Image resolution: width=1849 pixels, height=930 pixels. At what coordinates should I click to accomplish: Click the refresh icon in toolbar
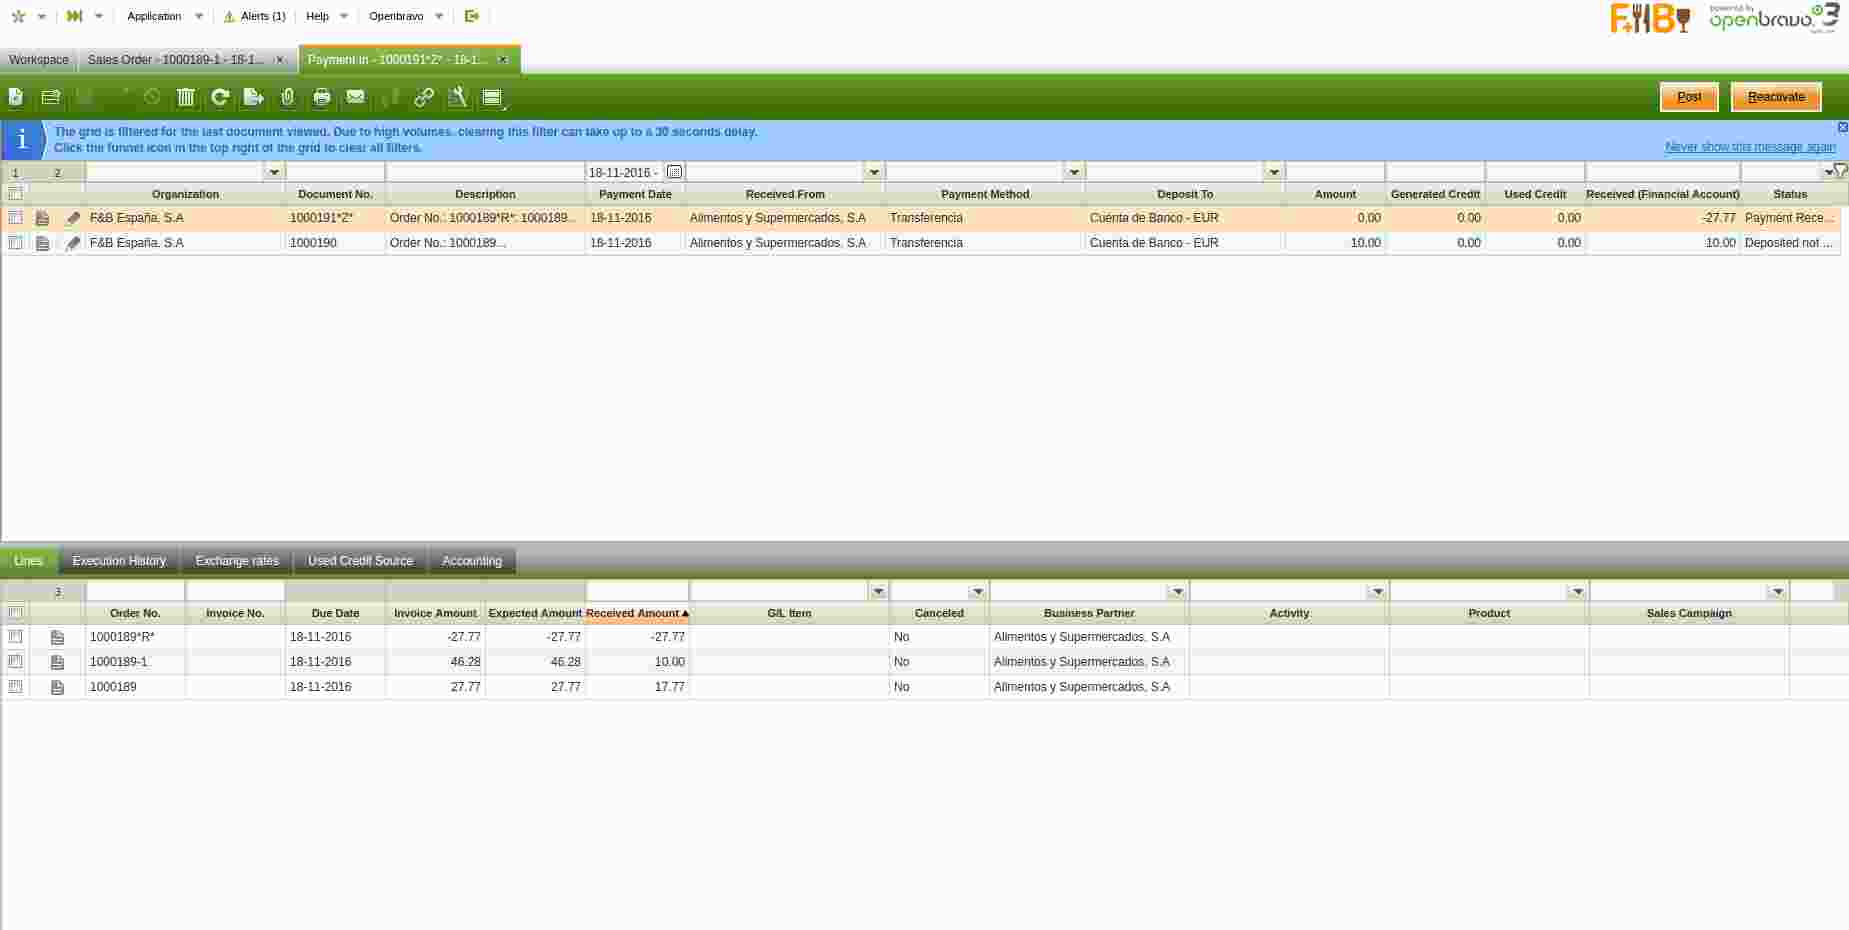pyautogui.click(x=220, y=97)
